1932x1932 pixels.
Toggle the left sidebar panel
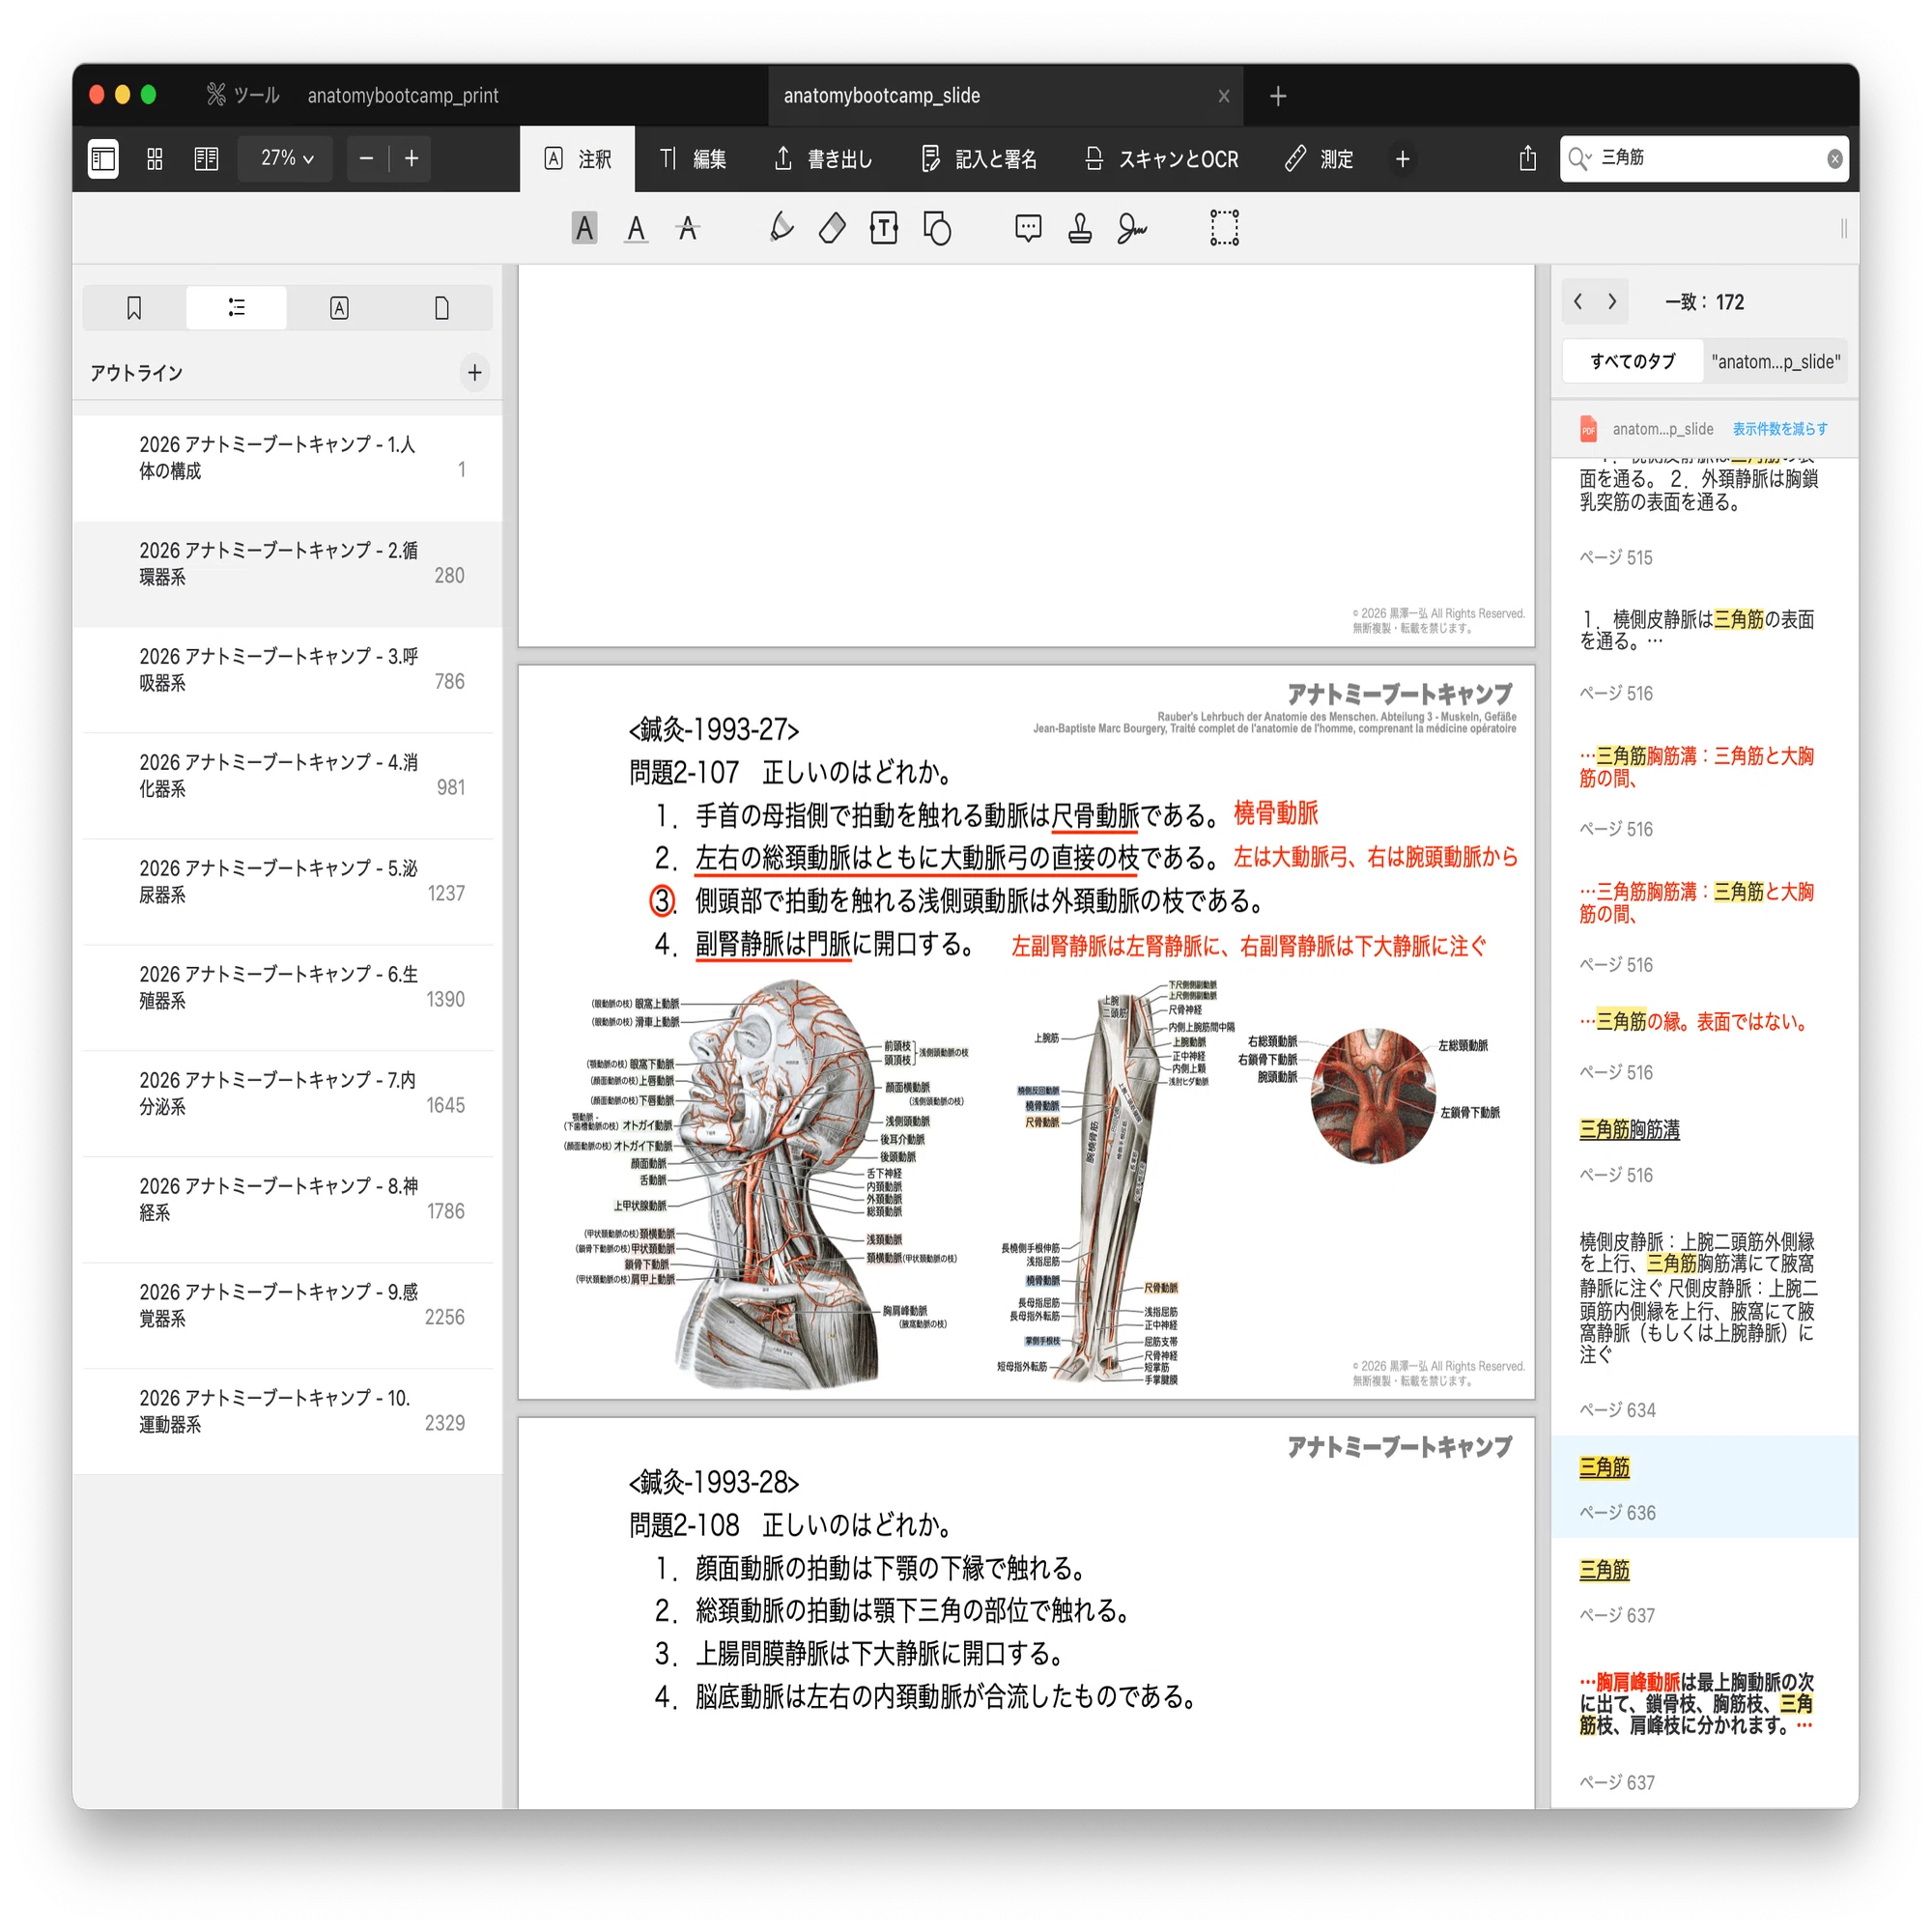(103, 159)
